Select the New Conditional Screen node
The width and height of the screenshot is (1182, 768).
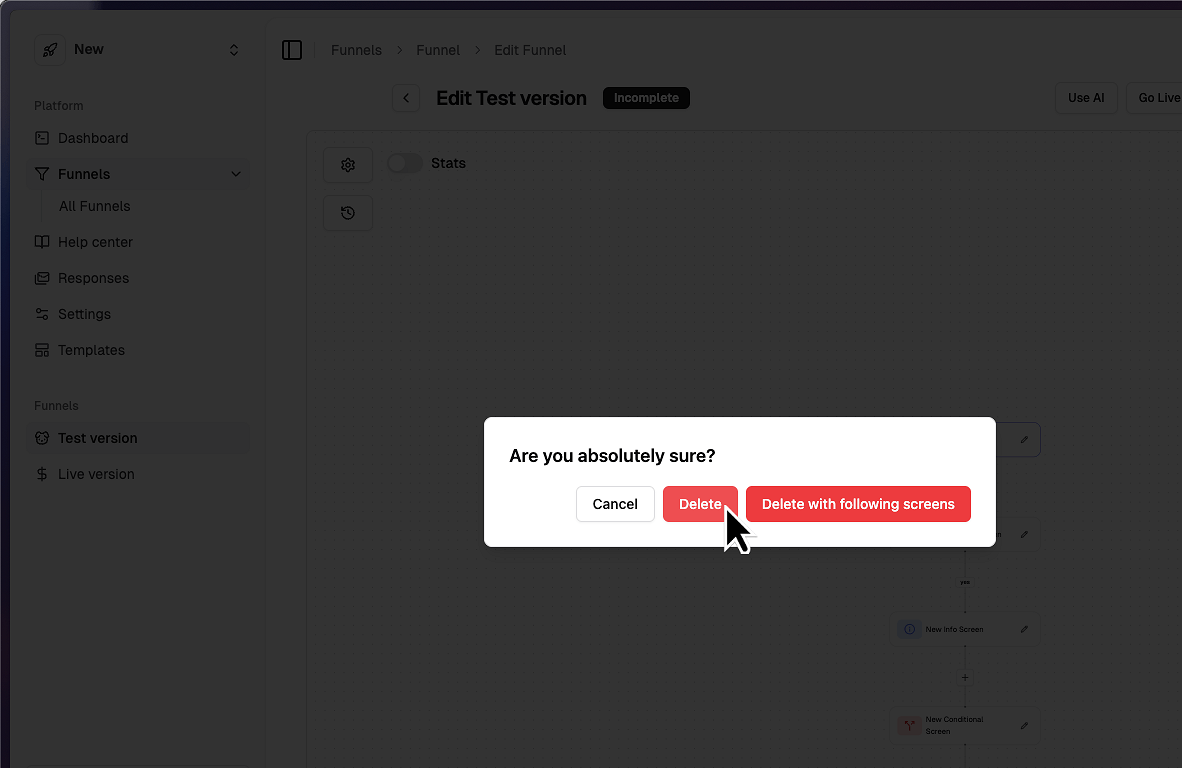(965, 726)
